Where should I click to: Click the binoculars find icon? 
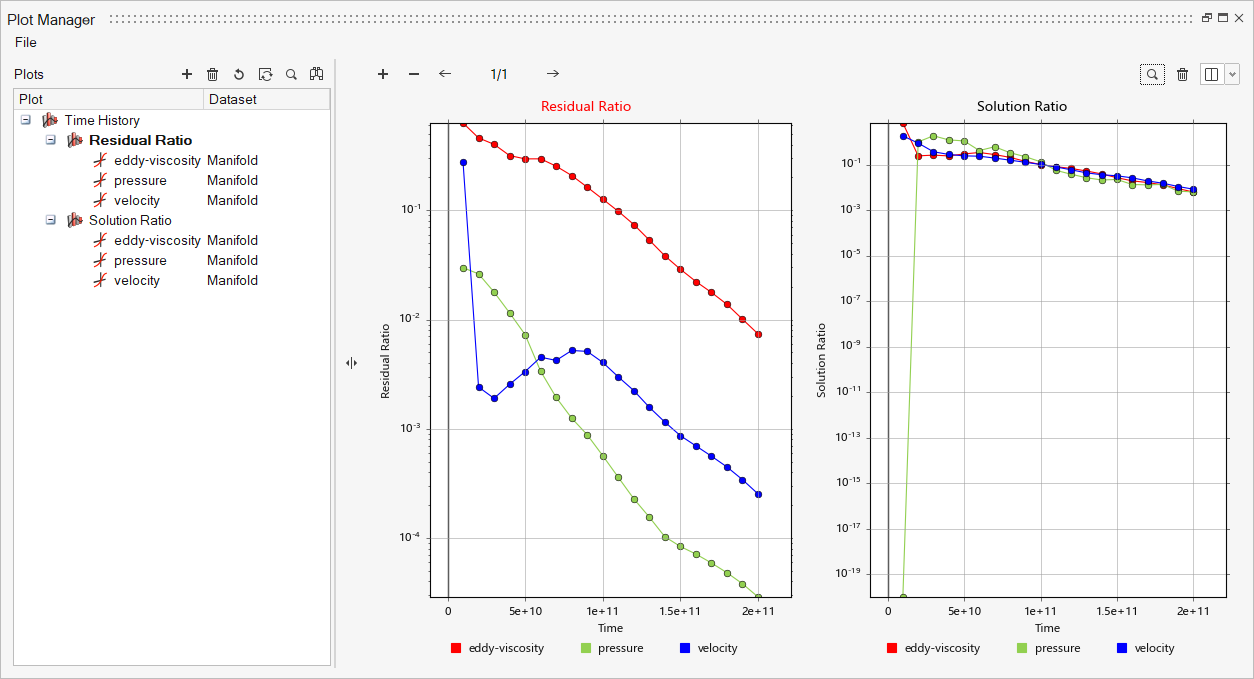click(317, 74)
